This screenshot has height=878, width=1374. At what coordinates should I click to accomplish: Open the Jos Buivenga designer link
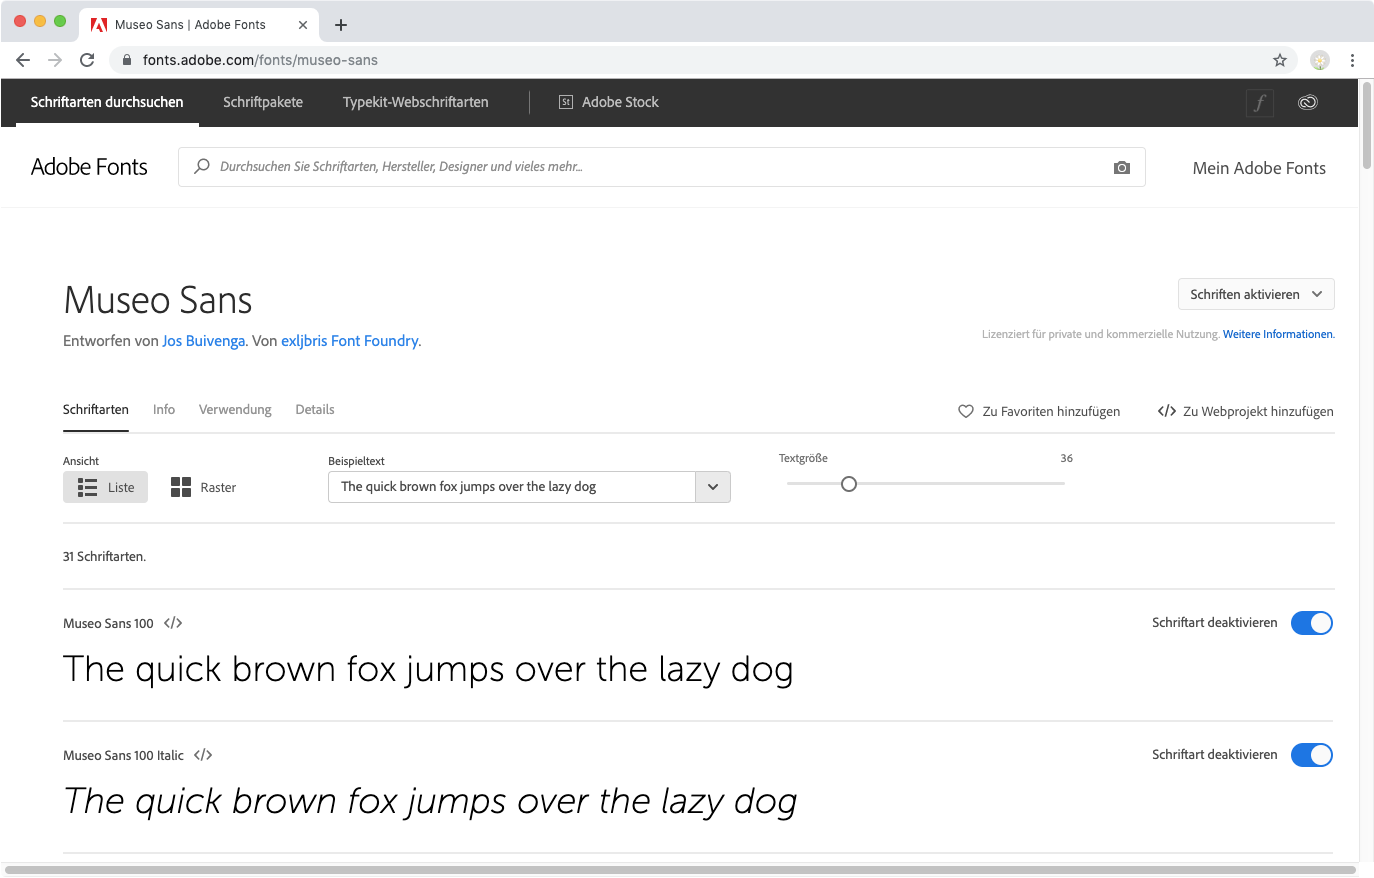coord(203,341)
